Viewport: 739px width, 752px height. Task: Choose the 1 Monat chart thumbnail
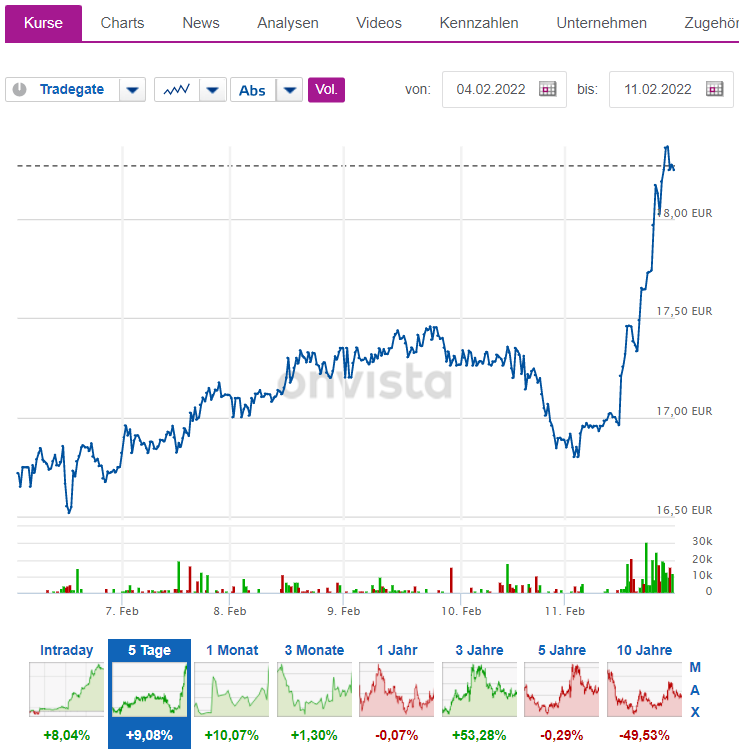(x=232, y=688)
